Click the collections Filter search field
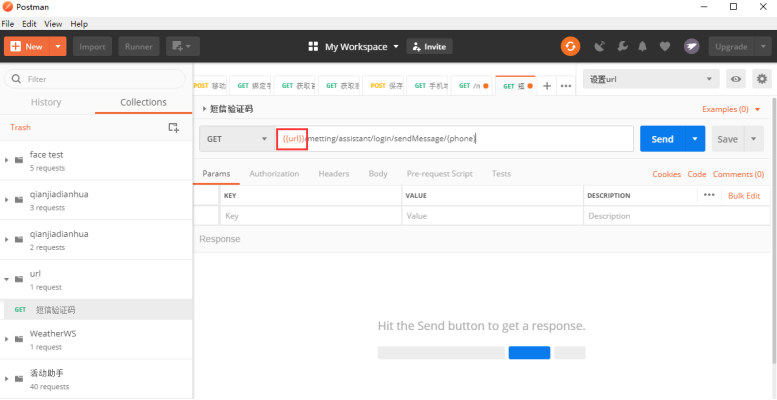The image size is (777, 400). point(95,79)
